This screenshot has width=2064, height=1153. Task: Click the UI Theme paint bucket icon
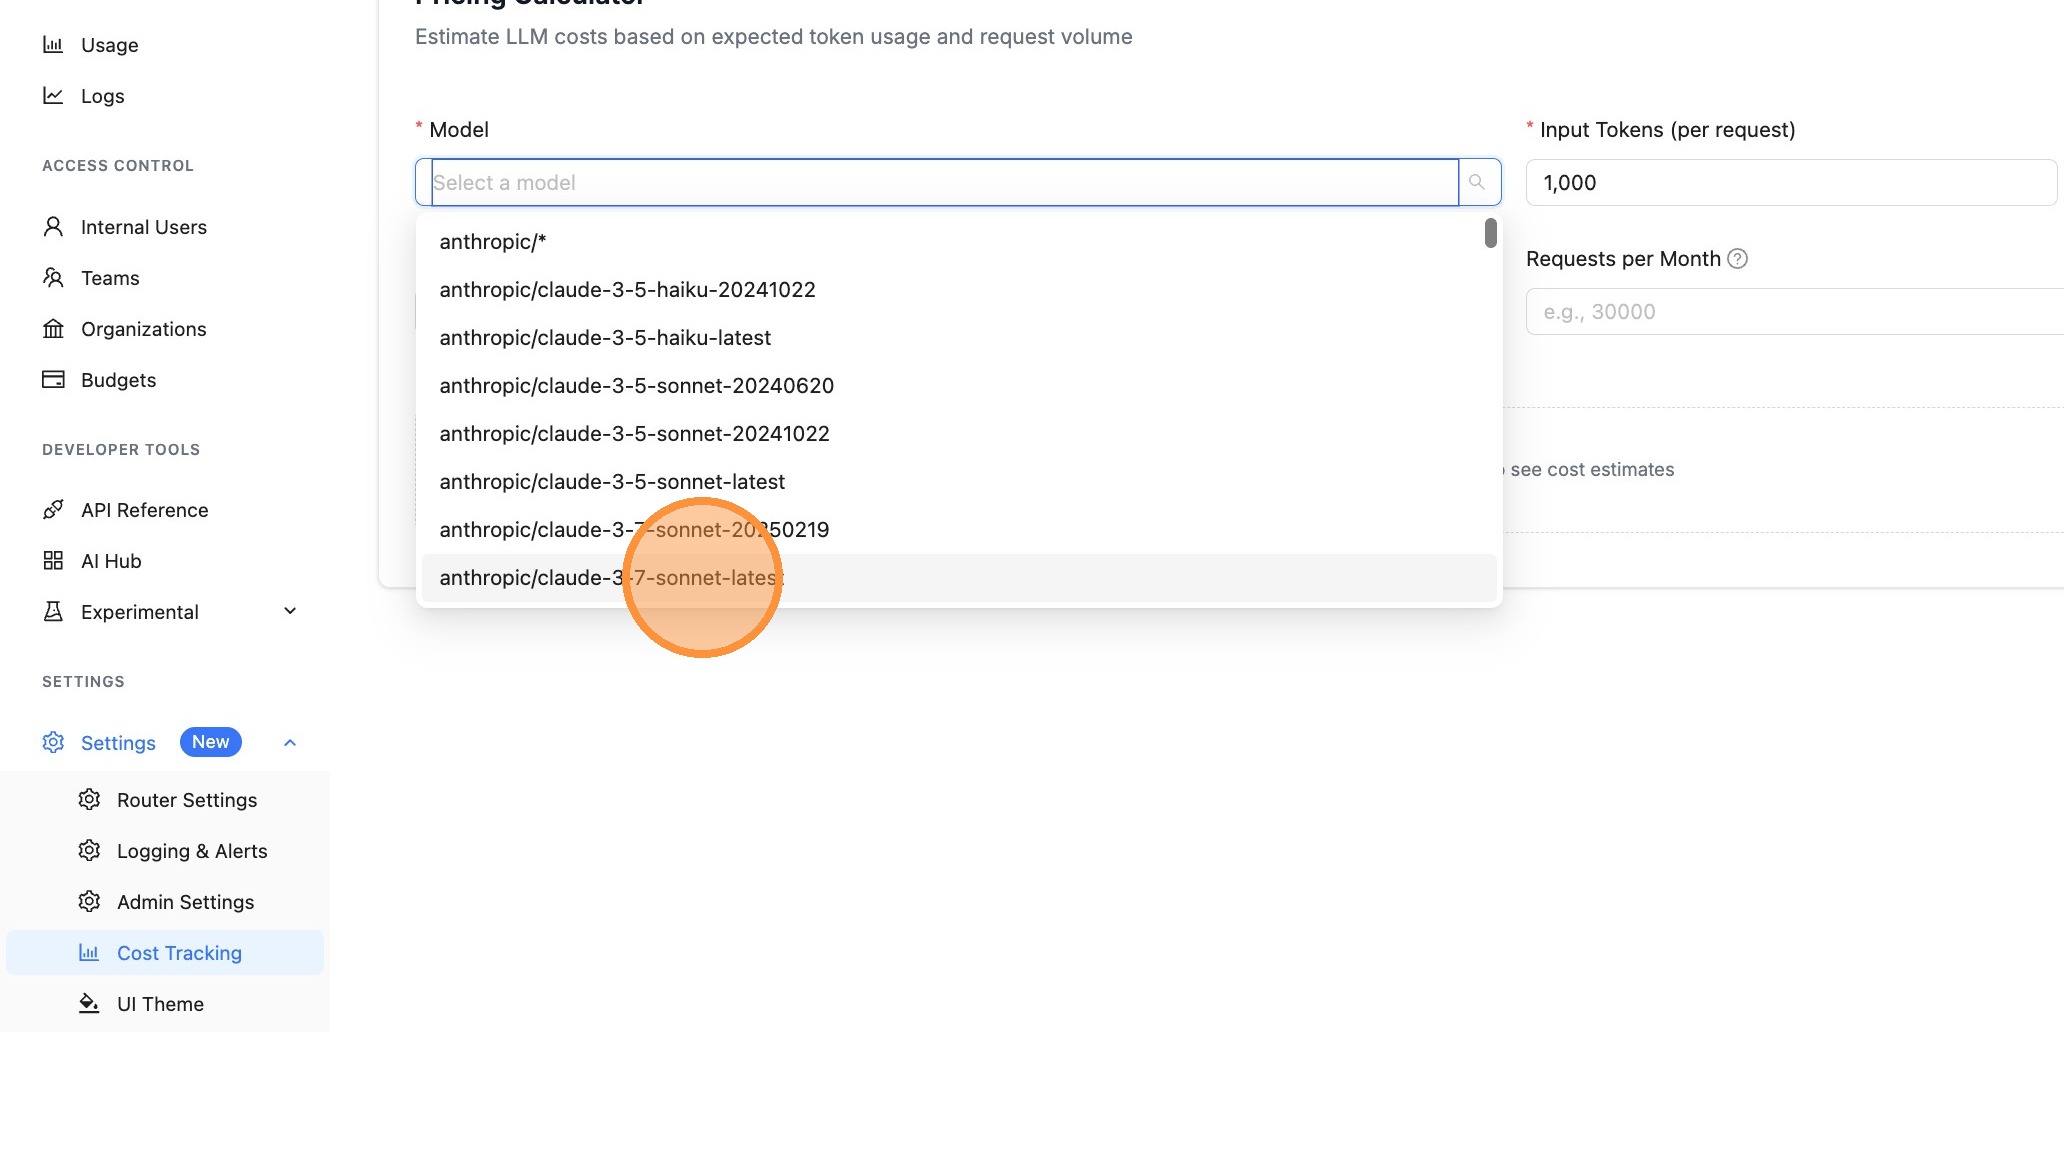click(x=89, y=1004)
